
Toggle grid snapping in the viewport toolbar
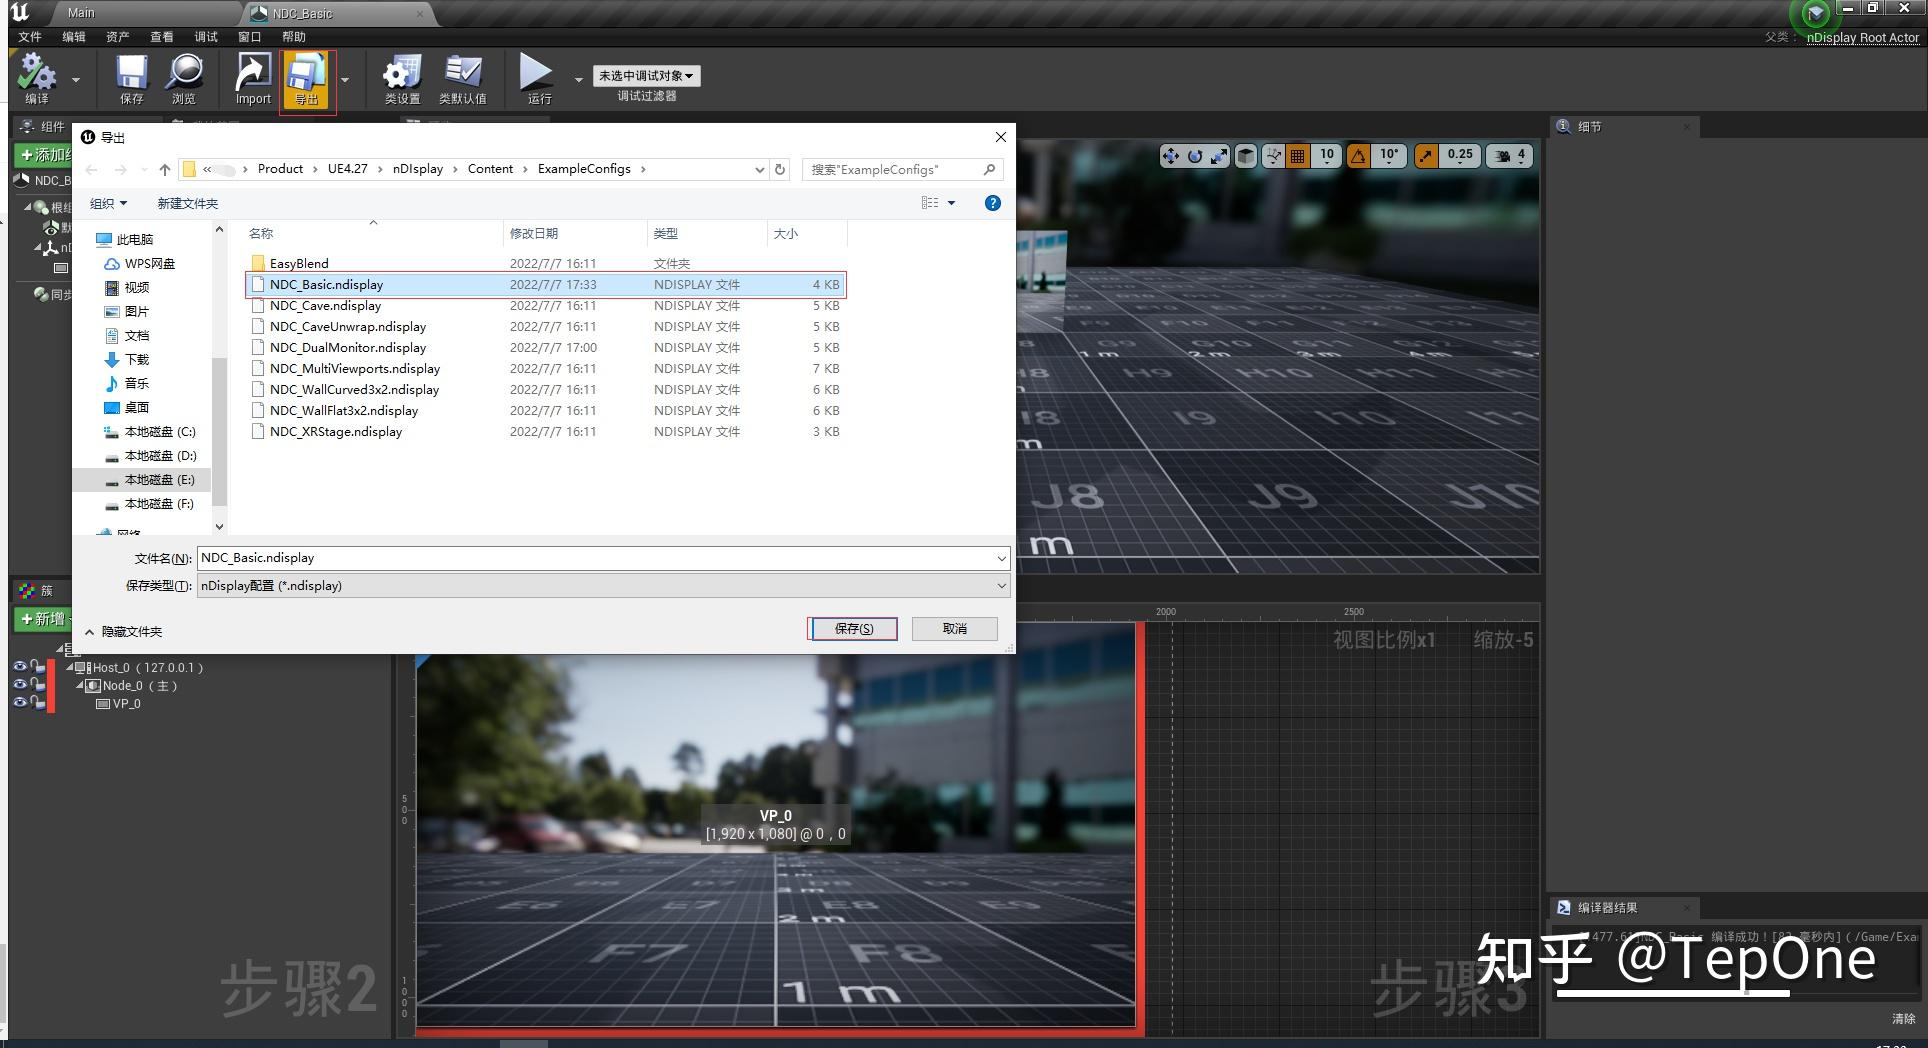coord(1297,156)
